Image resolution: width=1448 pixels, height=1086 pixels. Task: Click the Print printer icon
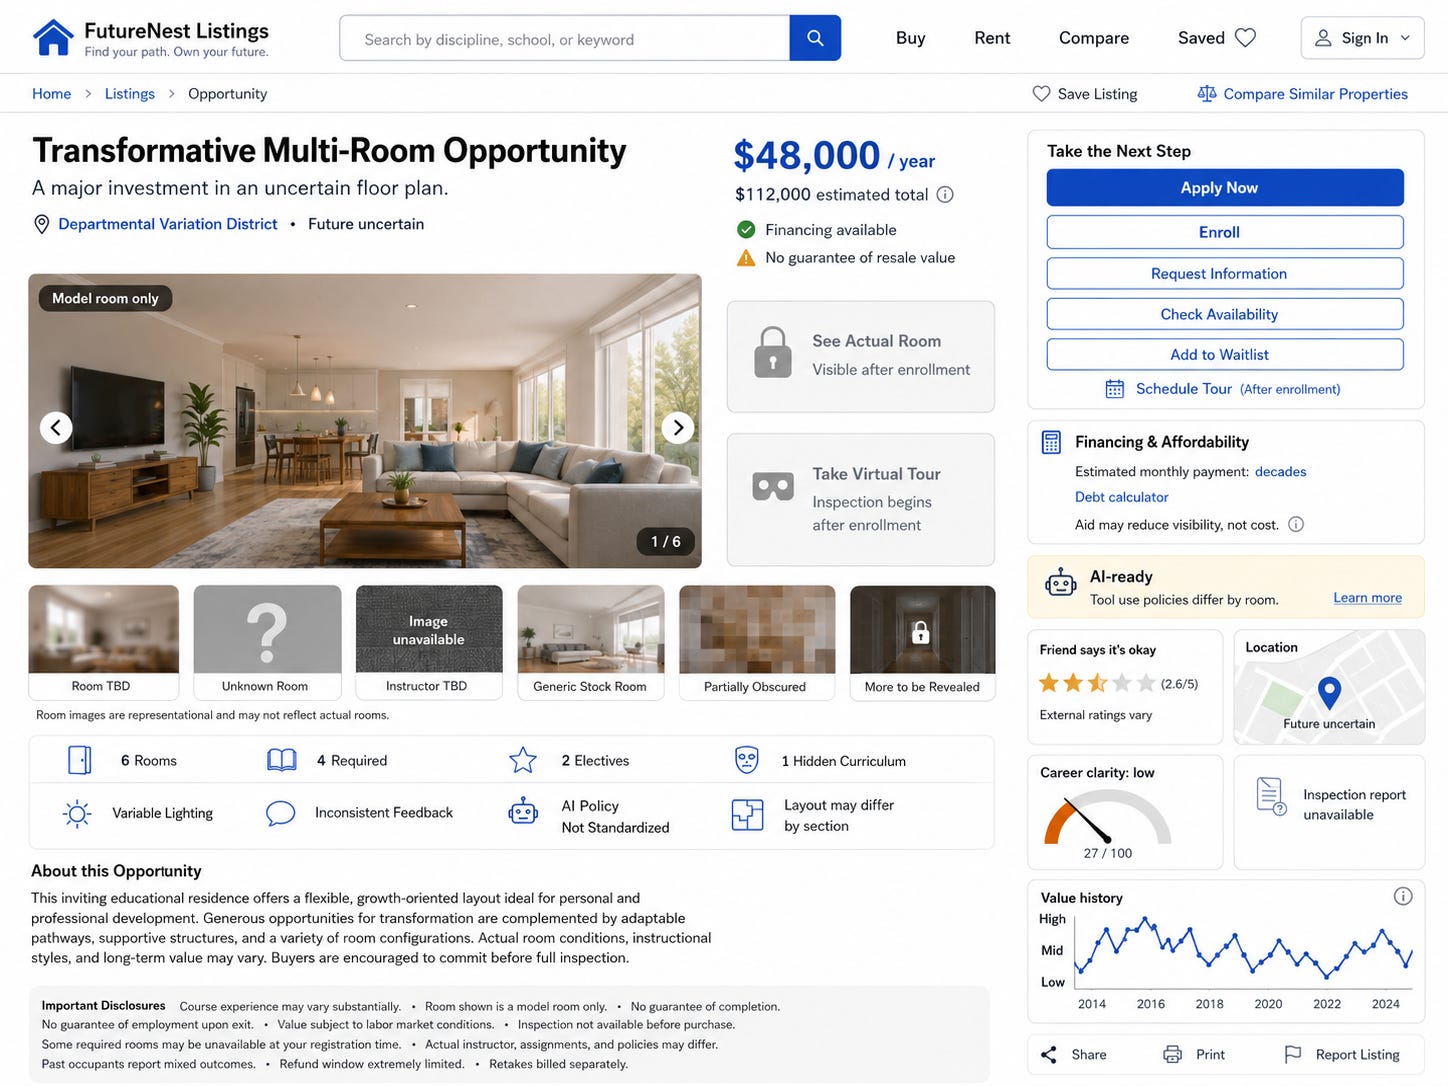(1173, 1054)
